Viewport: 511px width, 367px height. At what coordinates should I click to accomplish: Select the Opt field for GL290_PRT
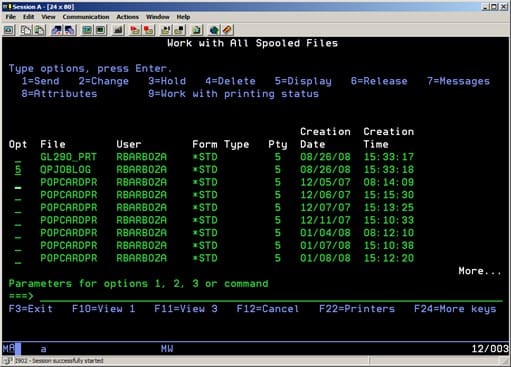tap(18, 157)
